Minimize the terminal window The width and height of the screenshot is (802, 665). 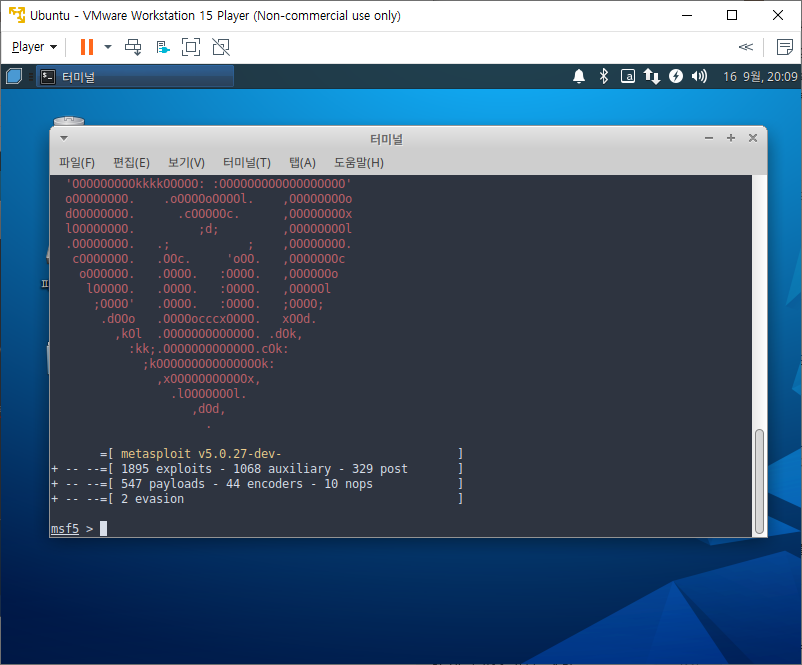709,138
